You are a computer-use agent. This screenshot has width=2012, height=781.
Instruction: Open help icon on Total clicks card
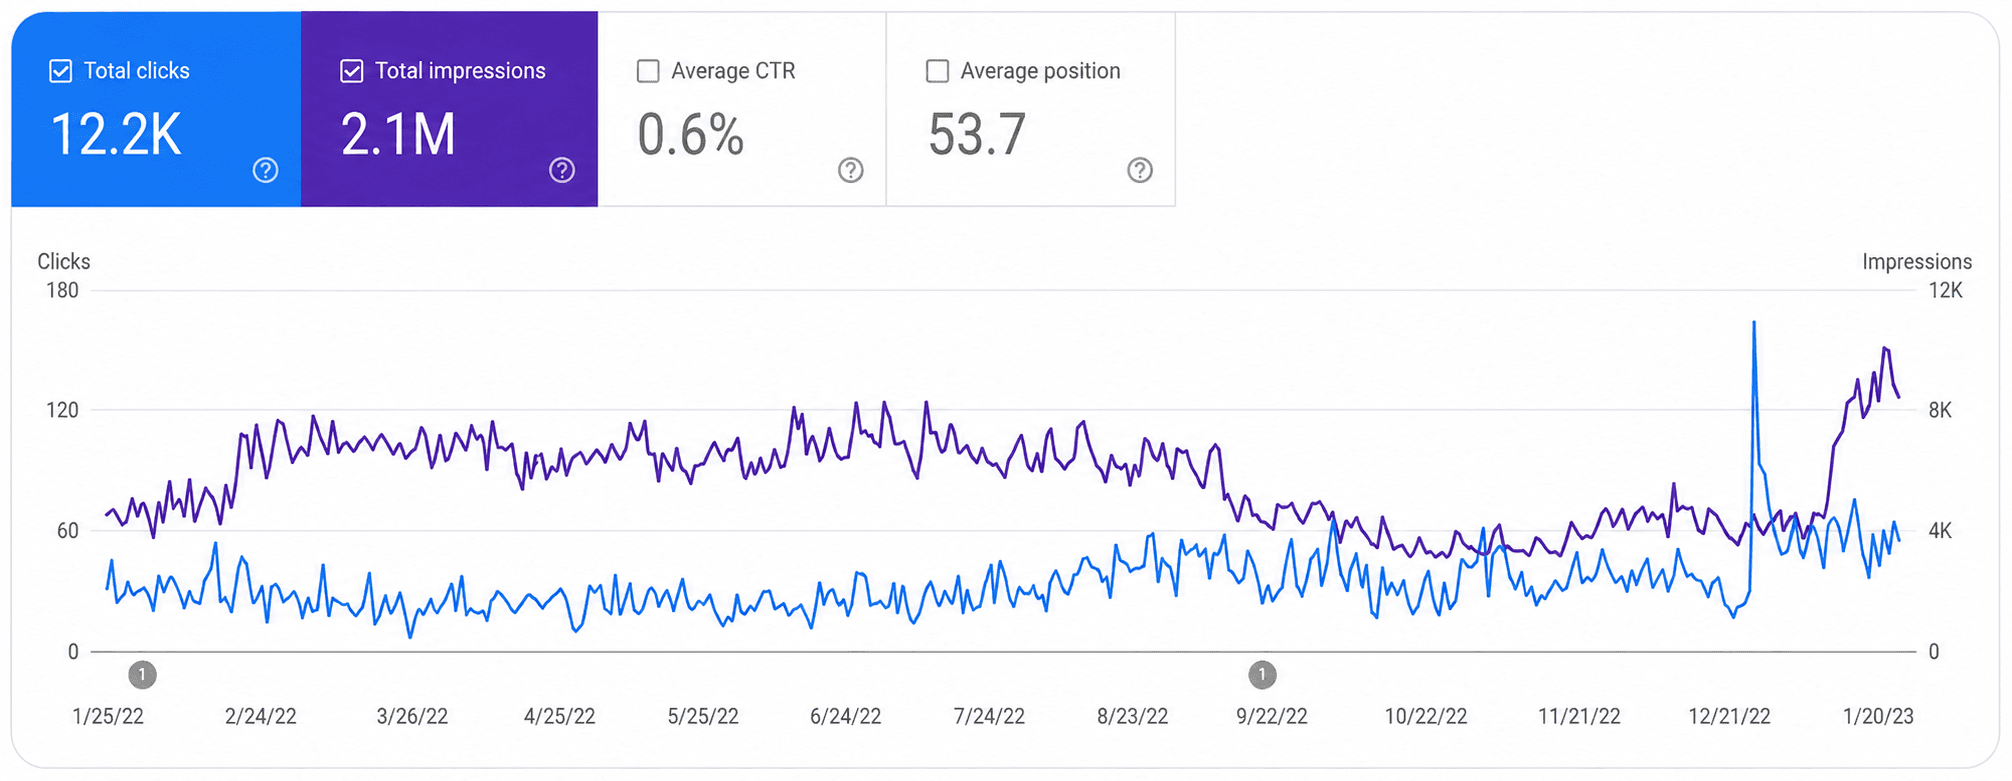coord(265,170)
